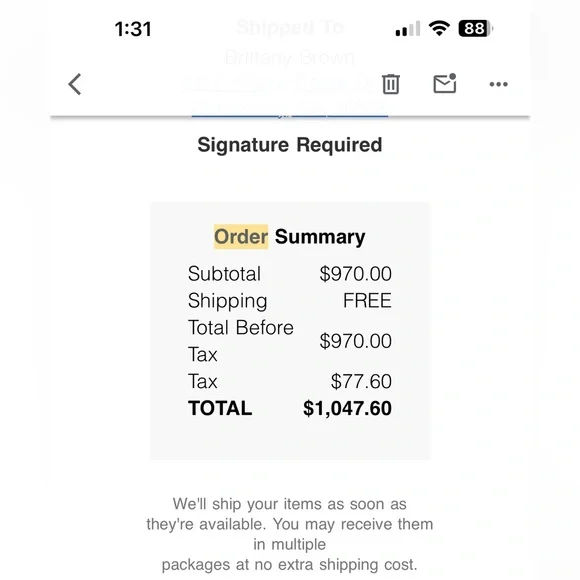Go back using the left chevron

[75, 84]
